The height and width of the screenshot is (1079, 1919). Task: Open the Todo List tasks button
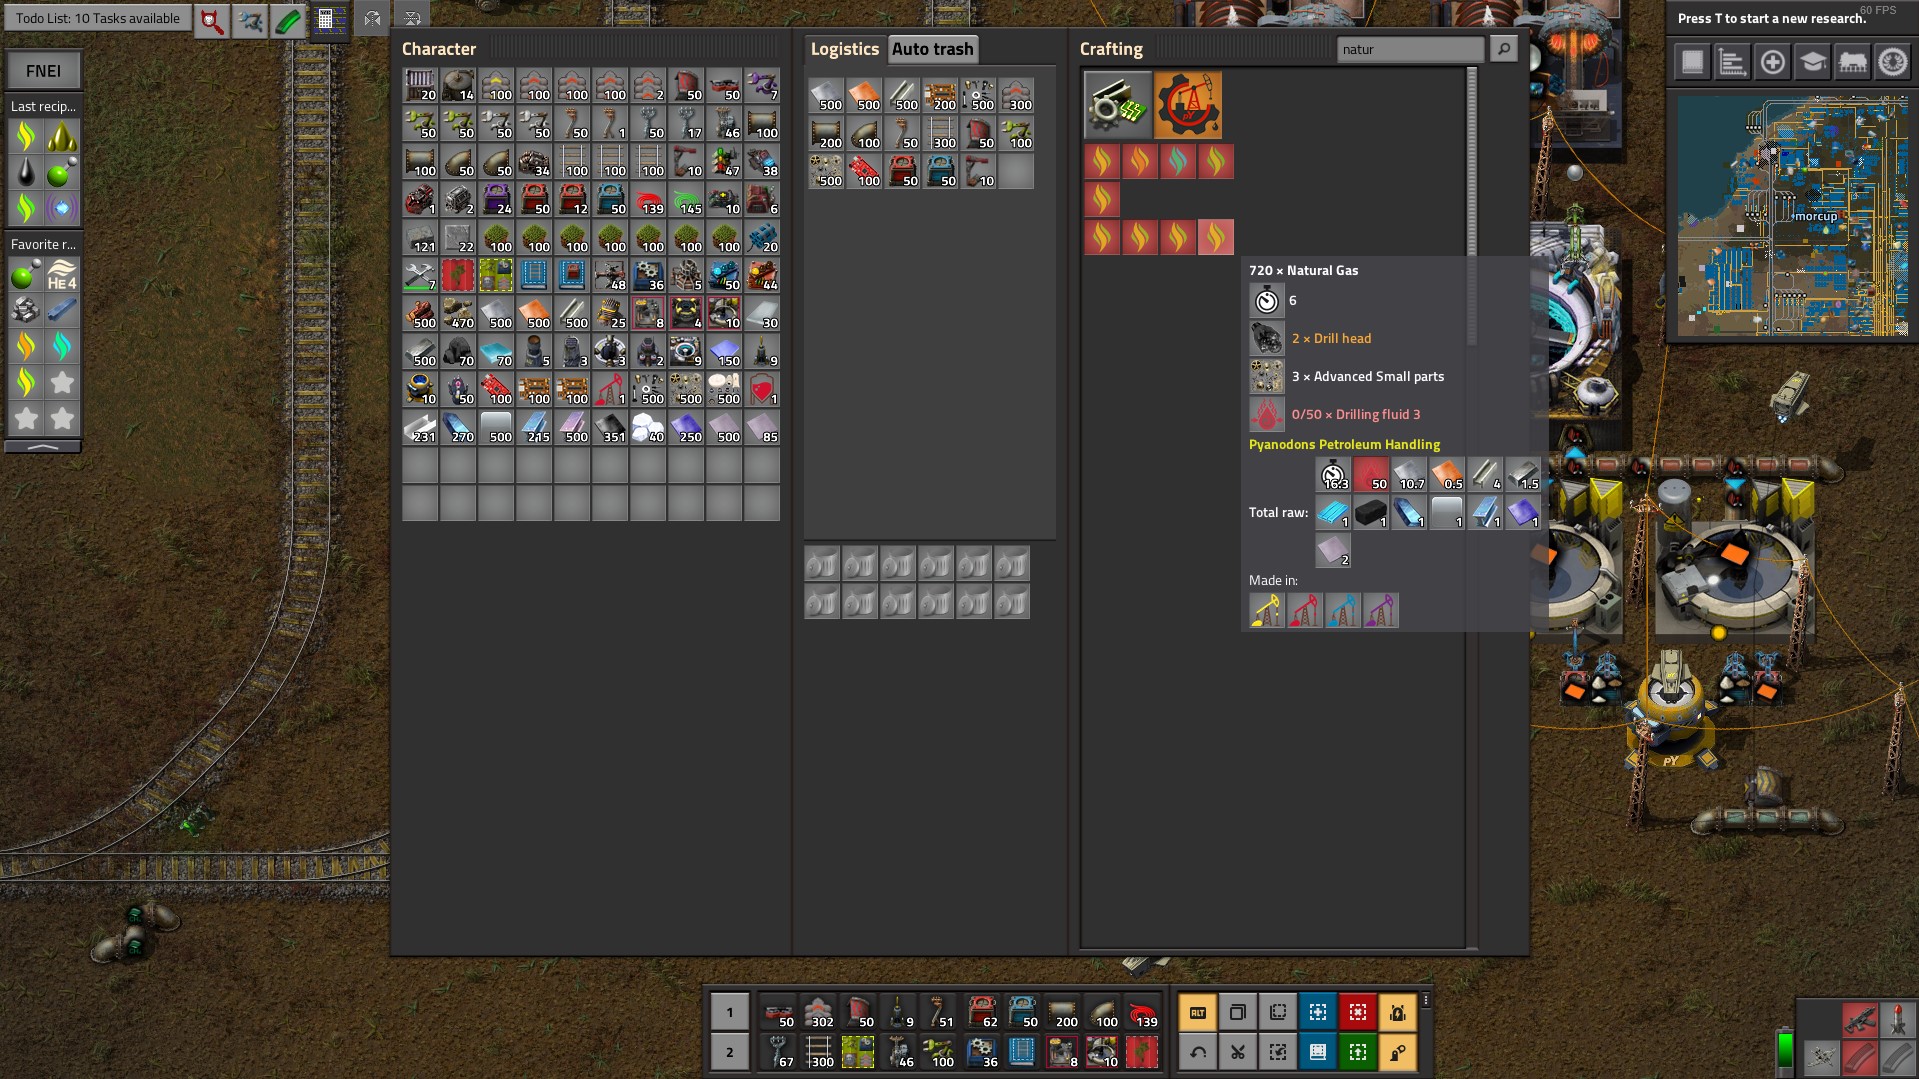tap(97, 18)
